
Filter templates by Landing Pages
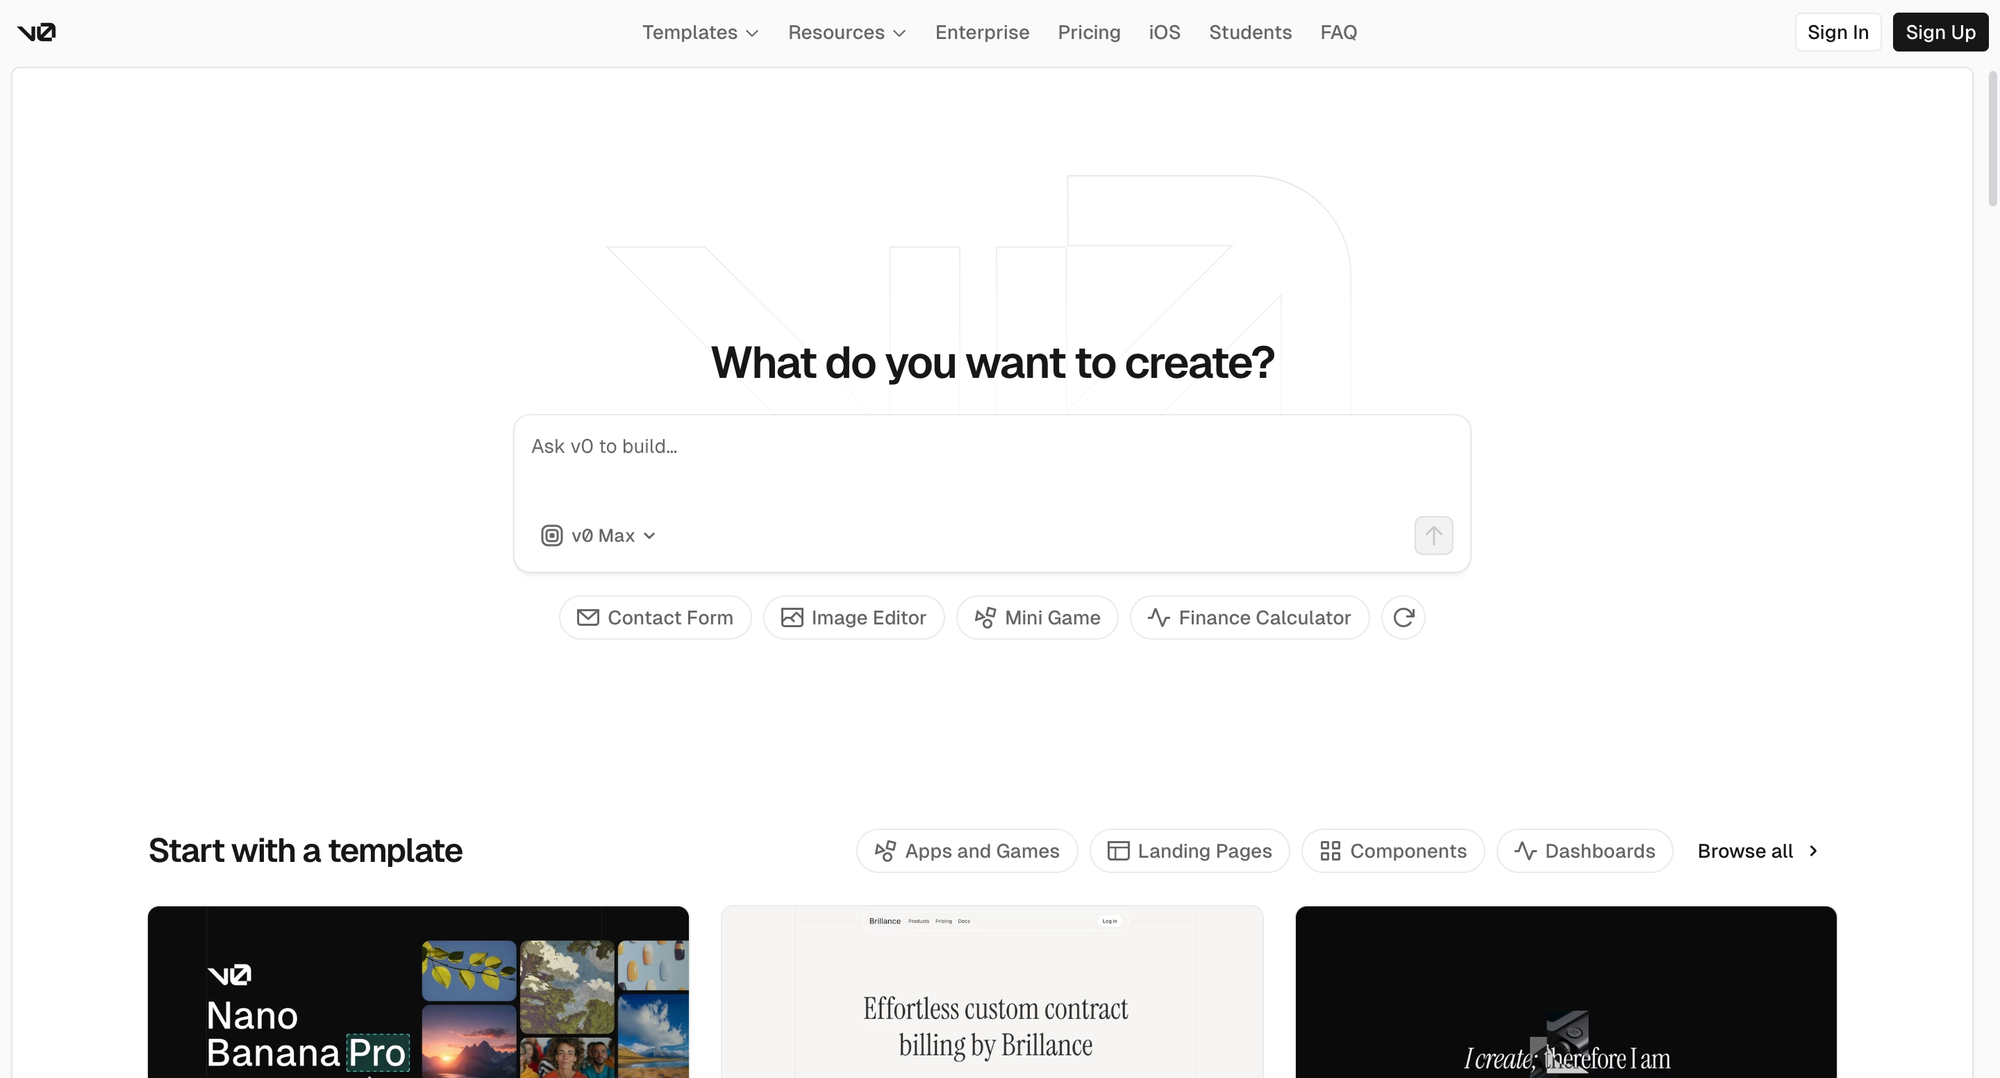(x=1189, y=851)
